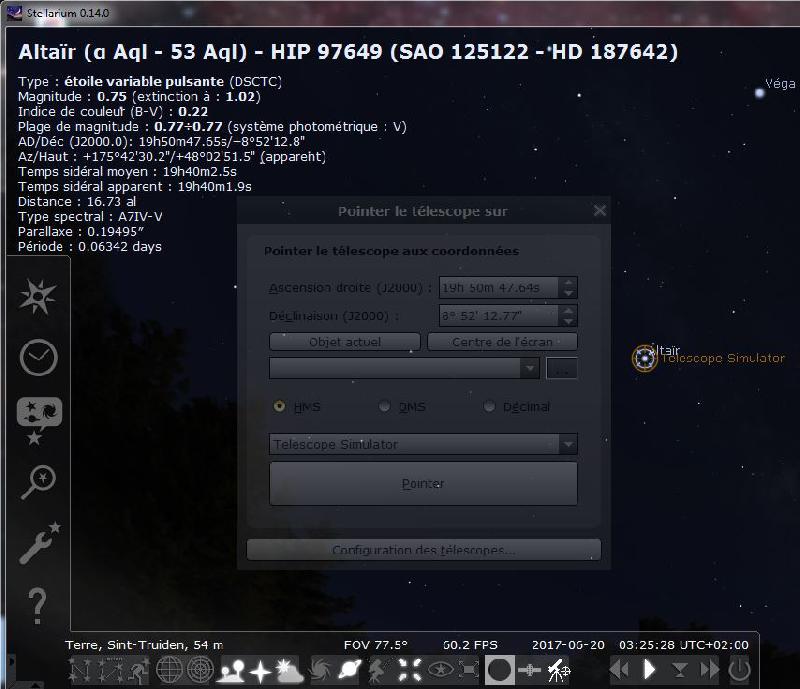Open the Search window magnifier icon
Viewport: 800px width, 689px height.
pos(38,481)
